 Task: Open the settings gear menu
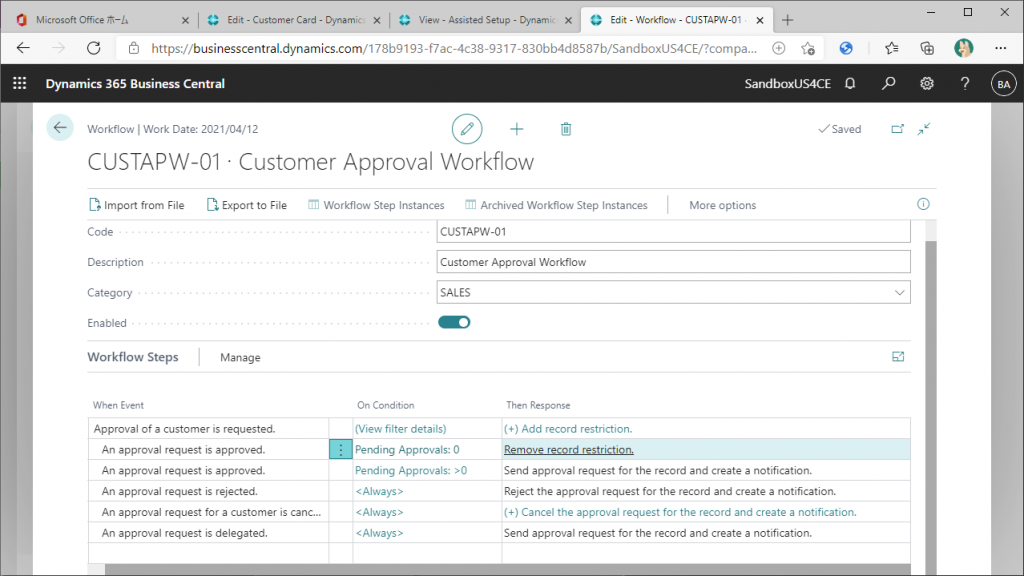[927, 84]
